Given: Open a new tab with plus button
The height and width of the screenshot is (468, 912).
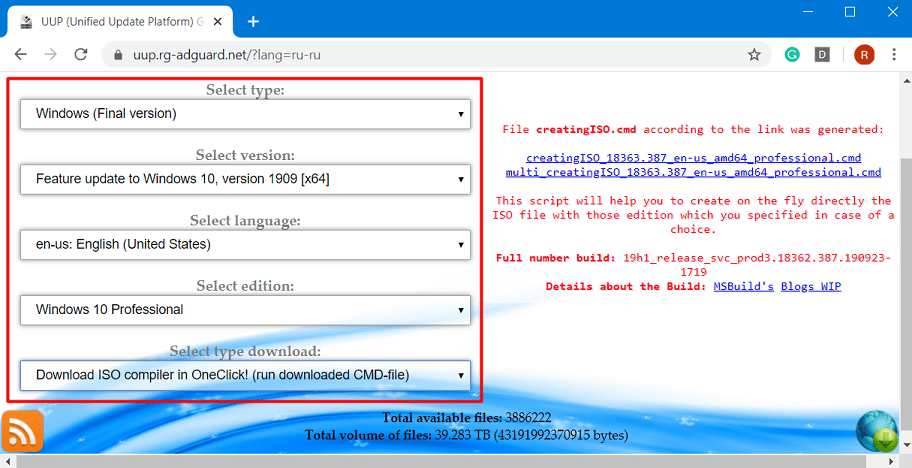Looking at the screenshot, I should (x=253, y=22).
